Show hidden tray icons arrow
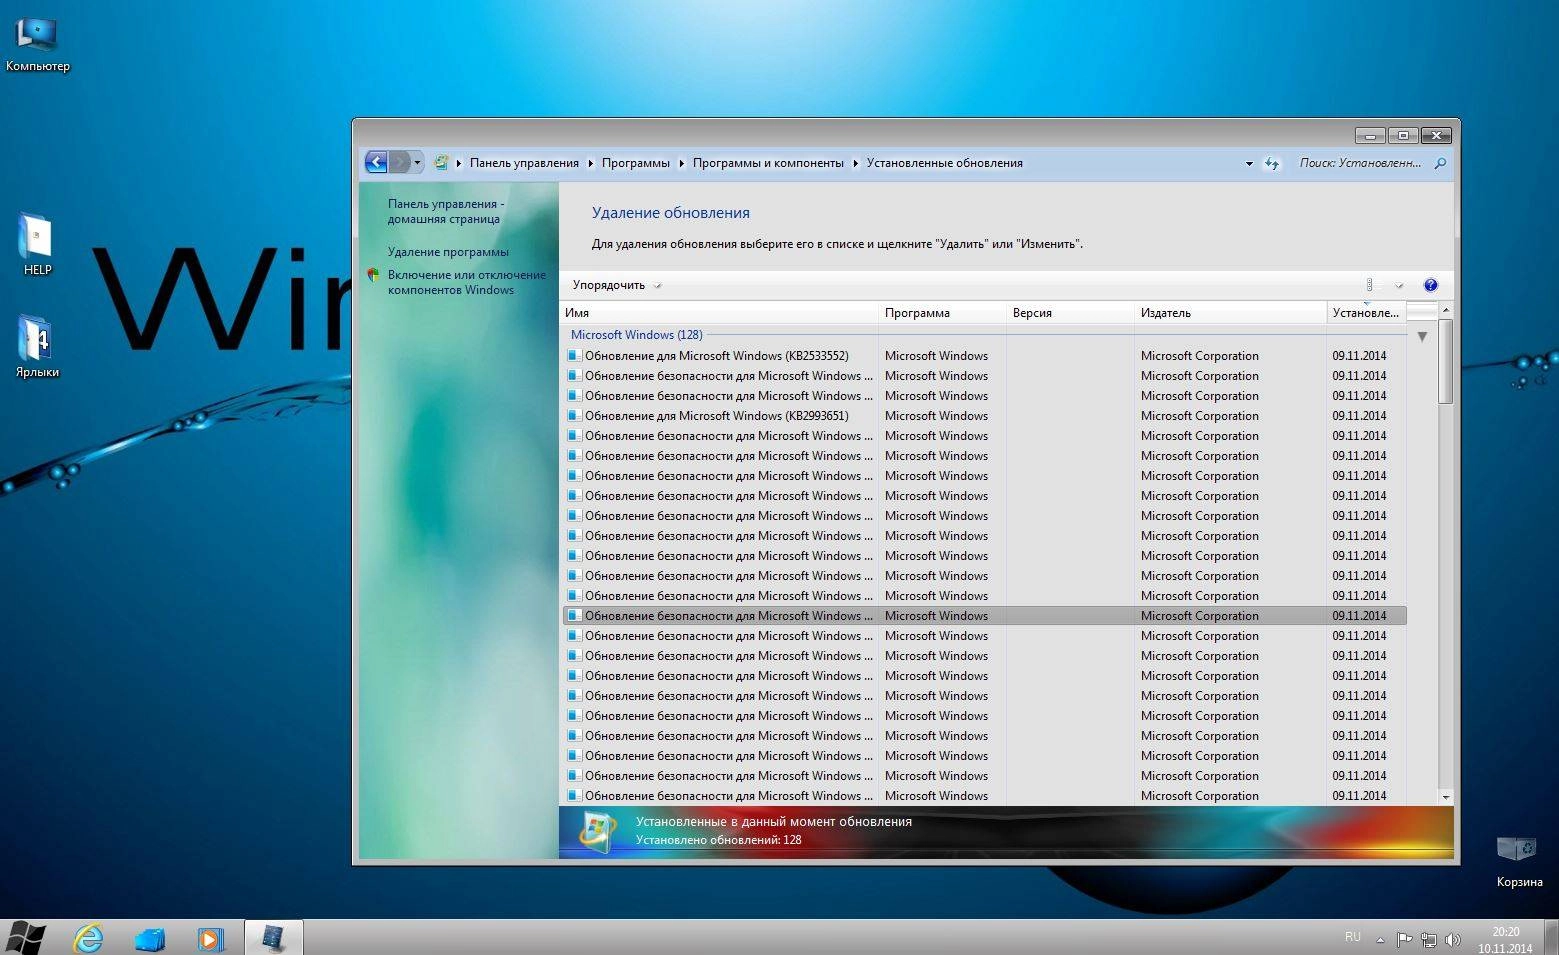The width and height of the screenshot is (1559, 955). 1380,940
